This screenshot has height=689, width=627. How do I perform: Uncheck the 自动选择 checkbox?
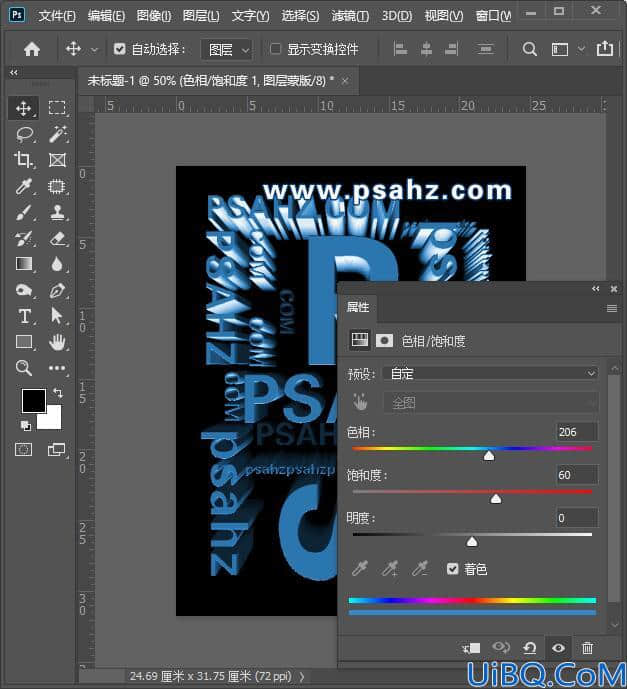pos(120,49)
